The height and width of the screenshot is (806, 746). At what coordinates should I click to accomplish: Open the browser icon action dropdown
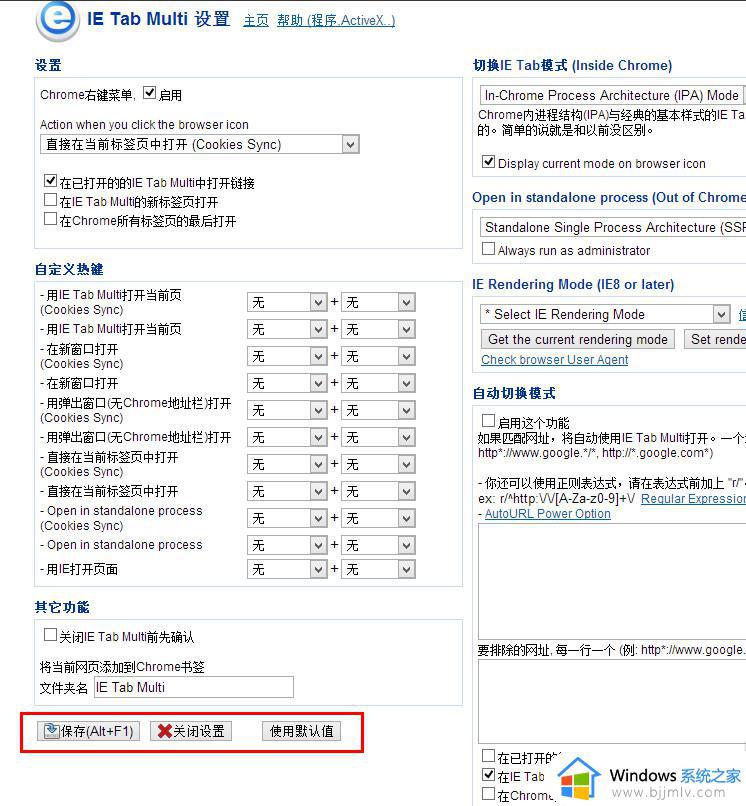(x=199, y=144)
